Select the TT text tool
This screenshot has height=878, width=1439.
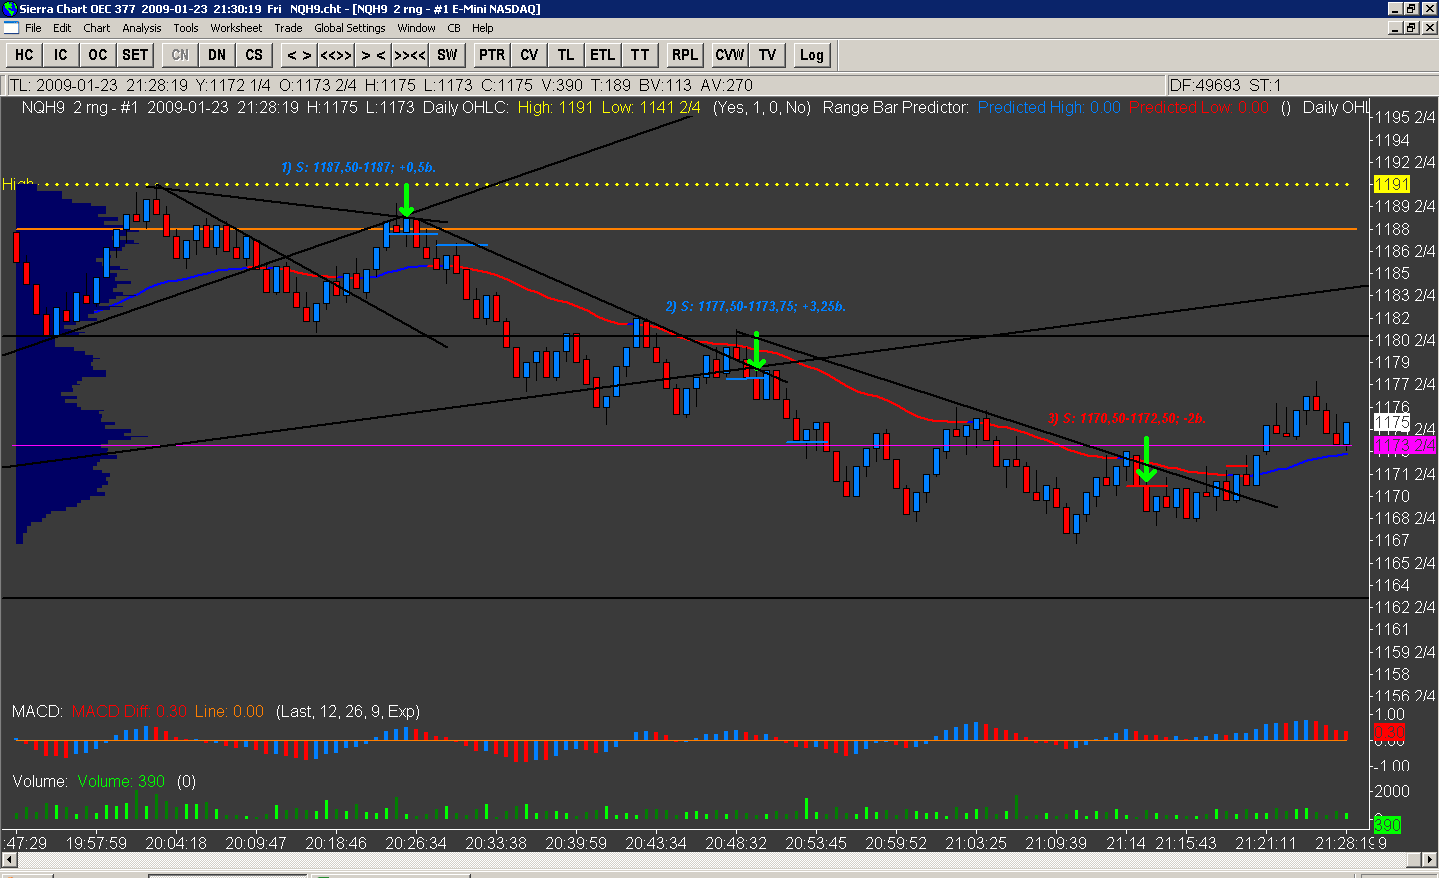pos(640,55)
